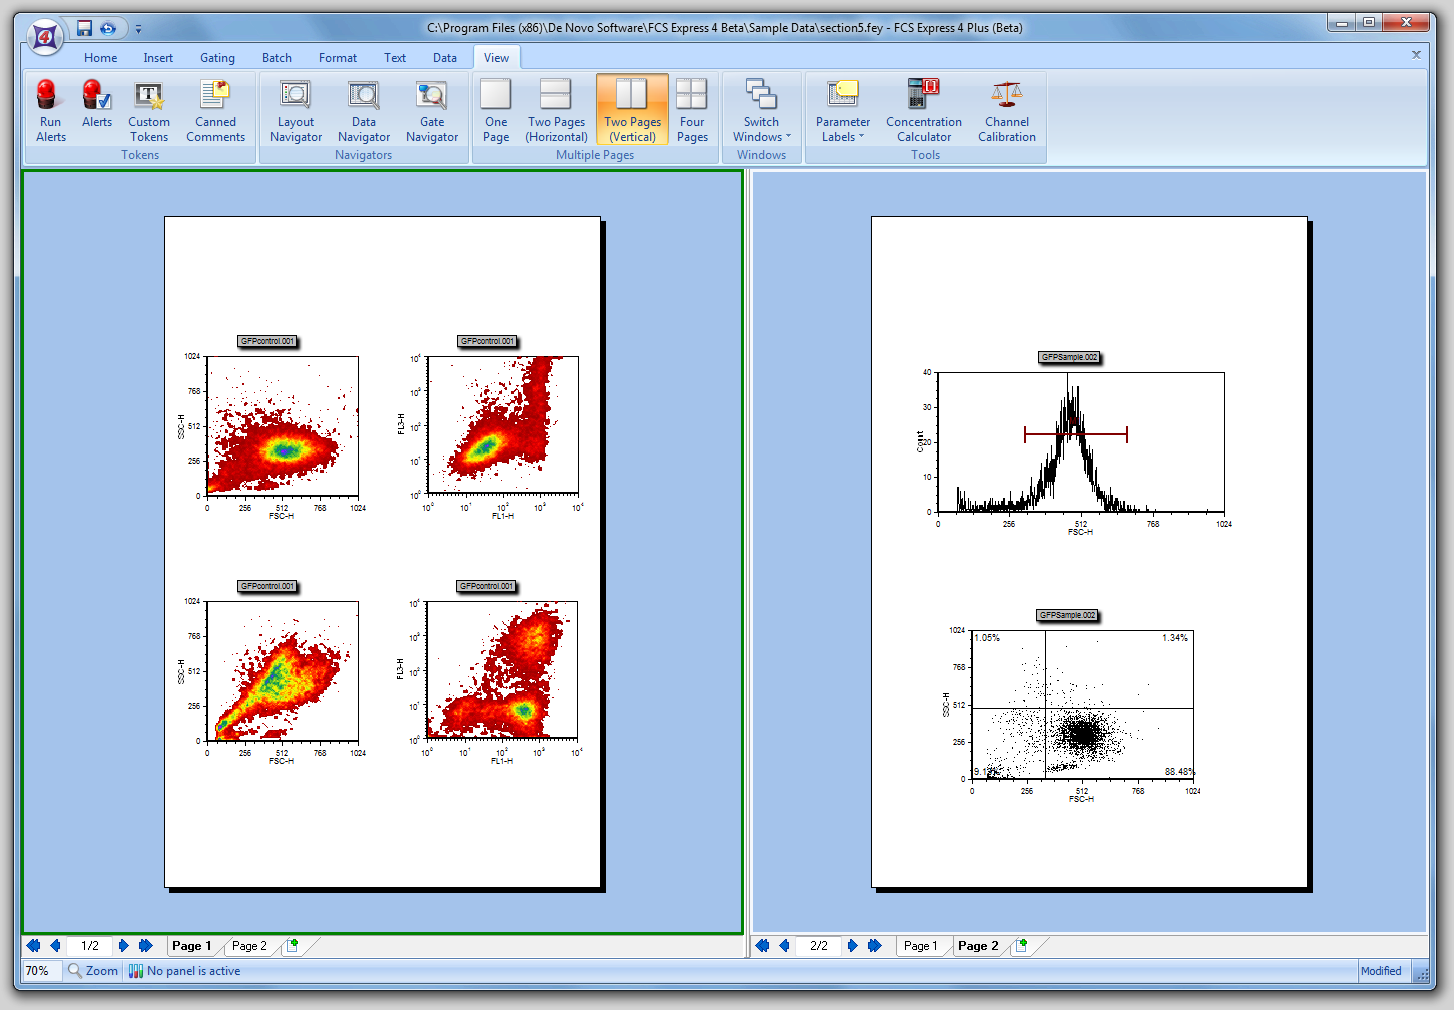
Task: Insert Custom Tokens
Action: (x=149, y=110)
